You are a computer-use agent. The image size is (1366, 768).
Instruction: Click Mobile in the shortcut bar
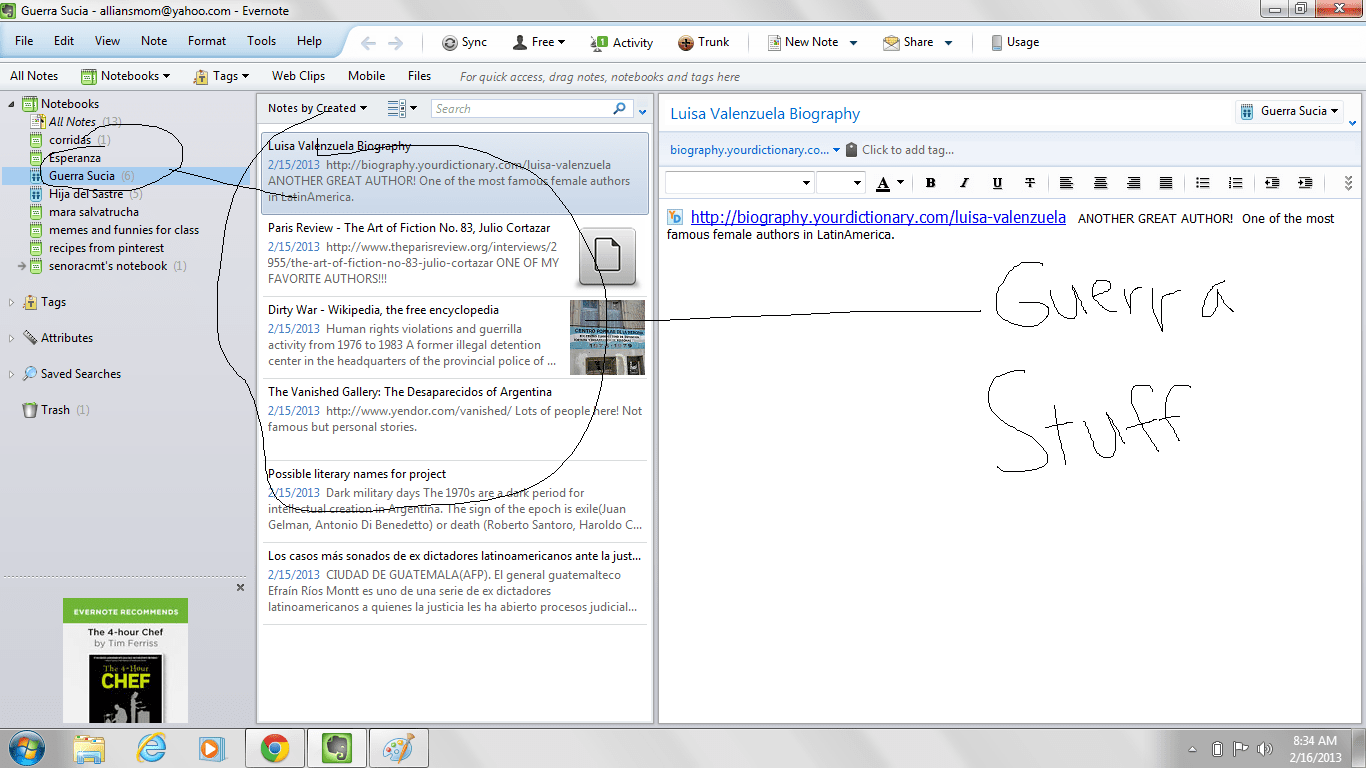(x=367, y=76)
